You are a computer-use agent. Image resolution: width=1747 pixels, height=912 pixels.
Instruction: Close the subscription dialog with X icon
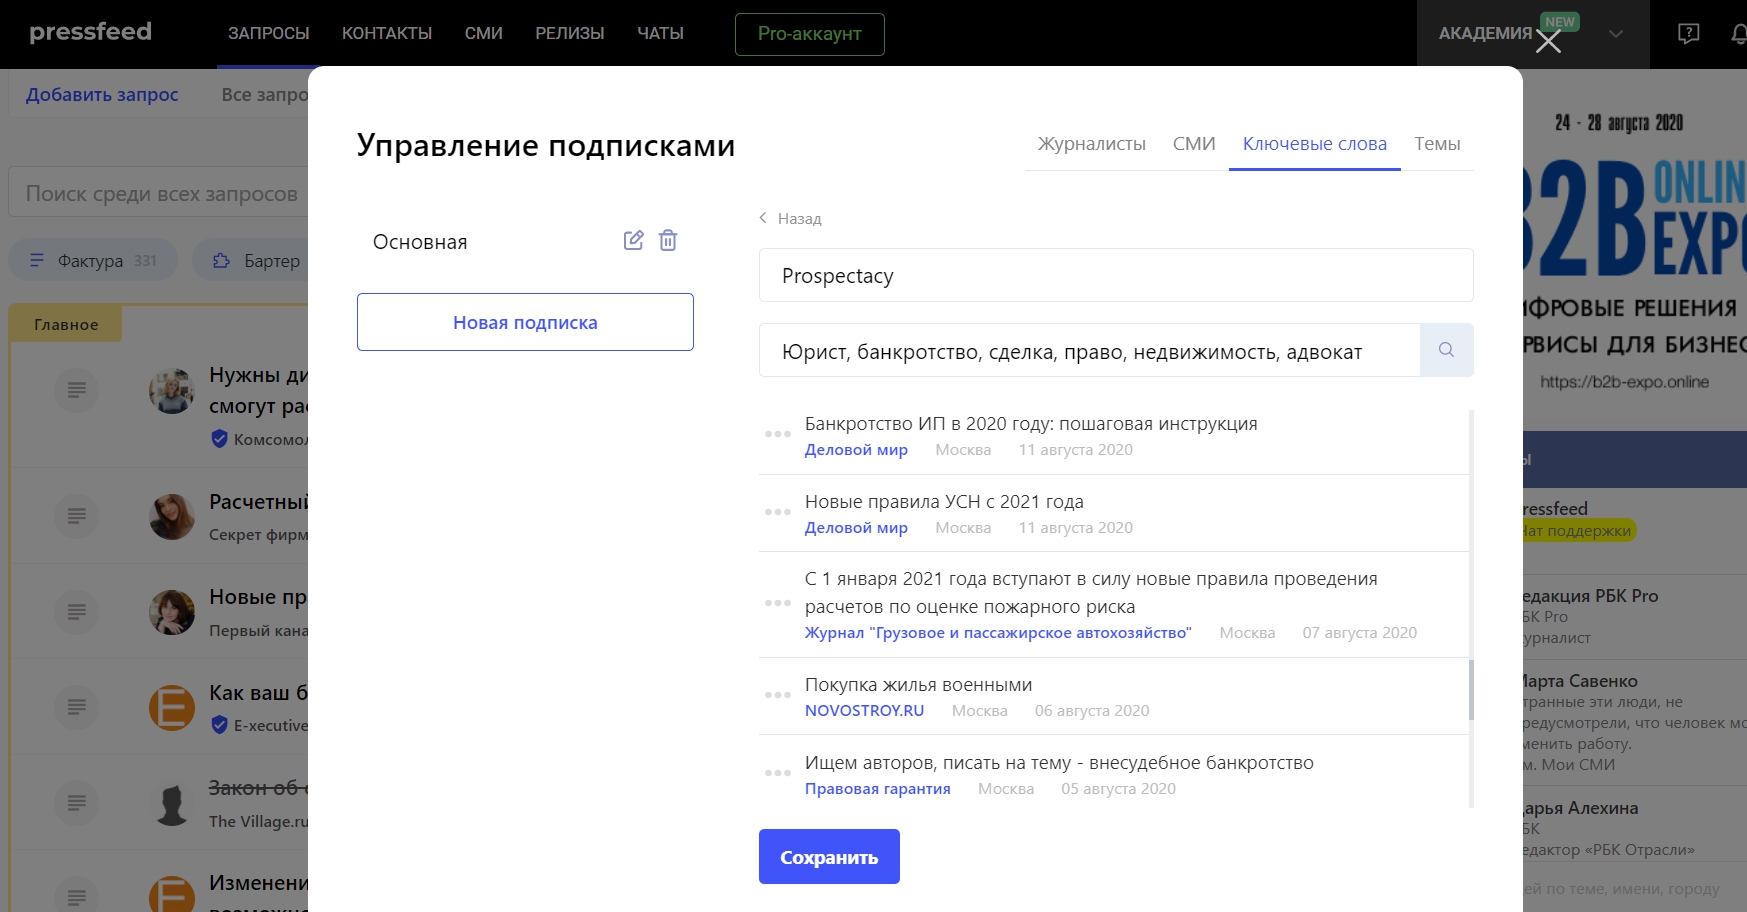coord(1548,42)
